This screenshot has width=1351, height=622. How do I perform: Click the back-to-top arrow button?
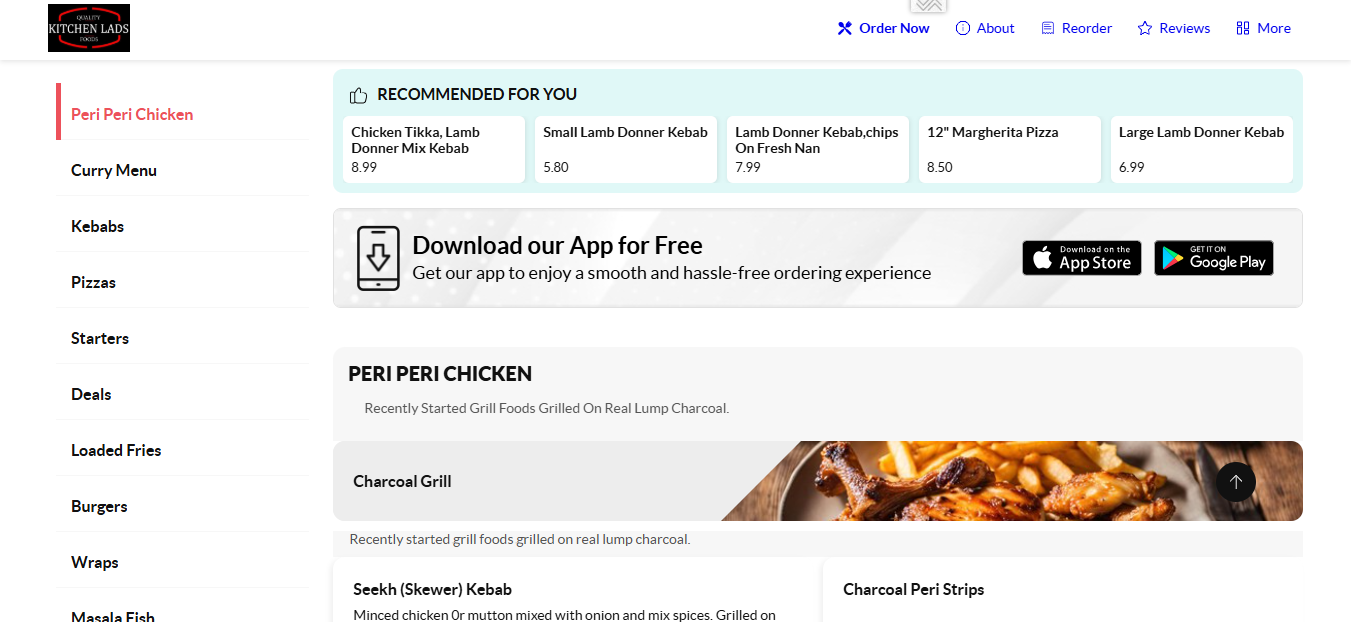[x=1236, y=482]
